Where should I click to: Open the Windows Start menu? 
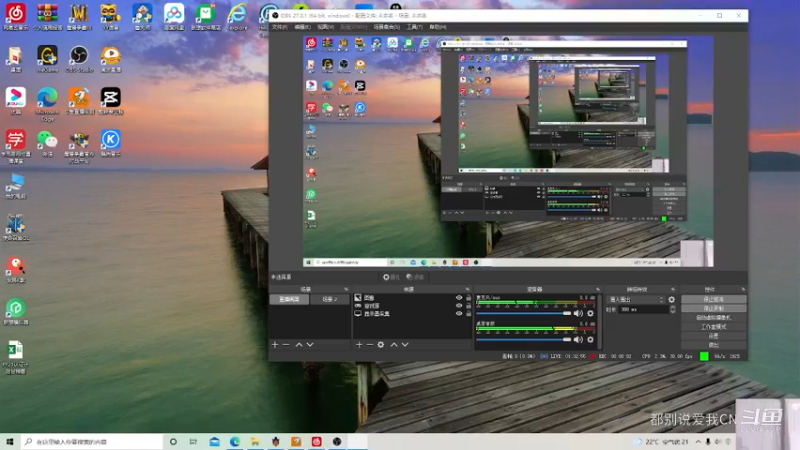[10, 442]
